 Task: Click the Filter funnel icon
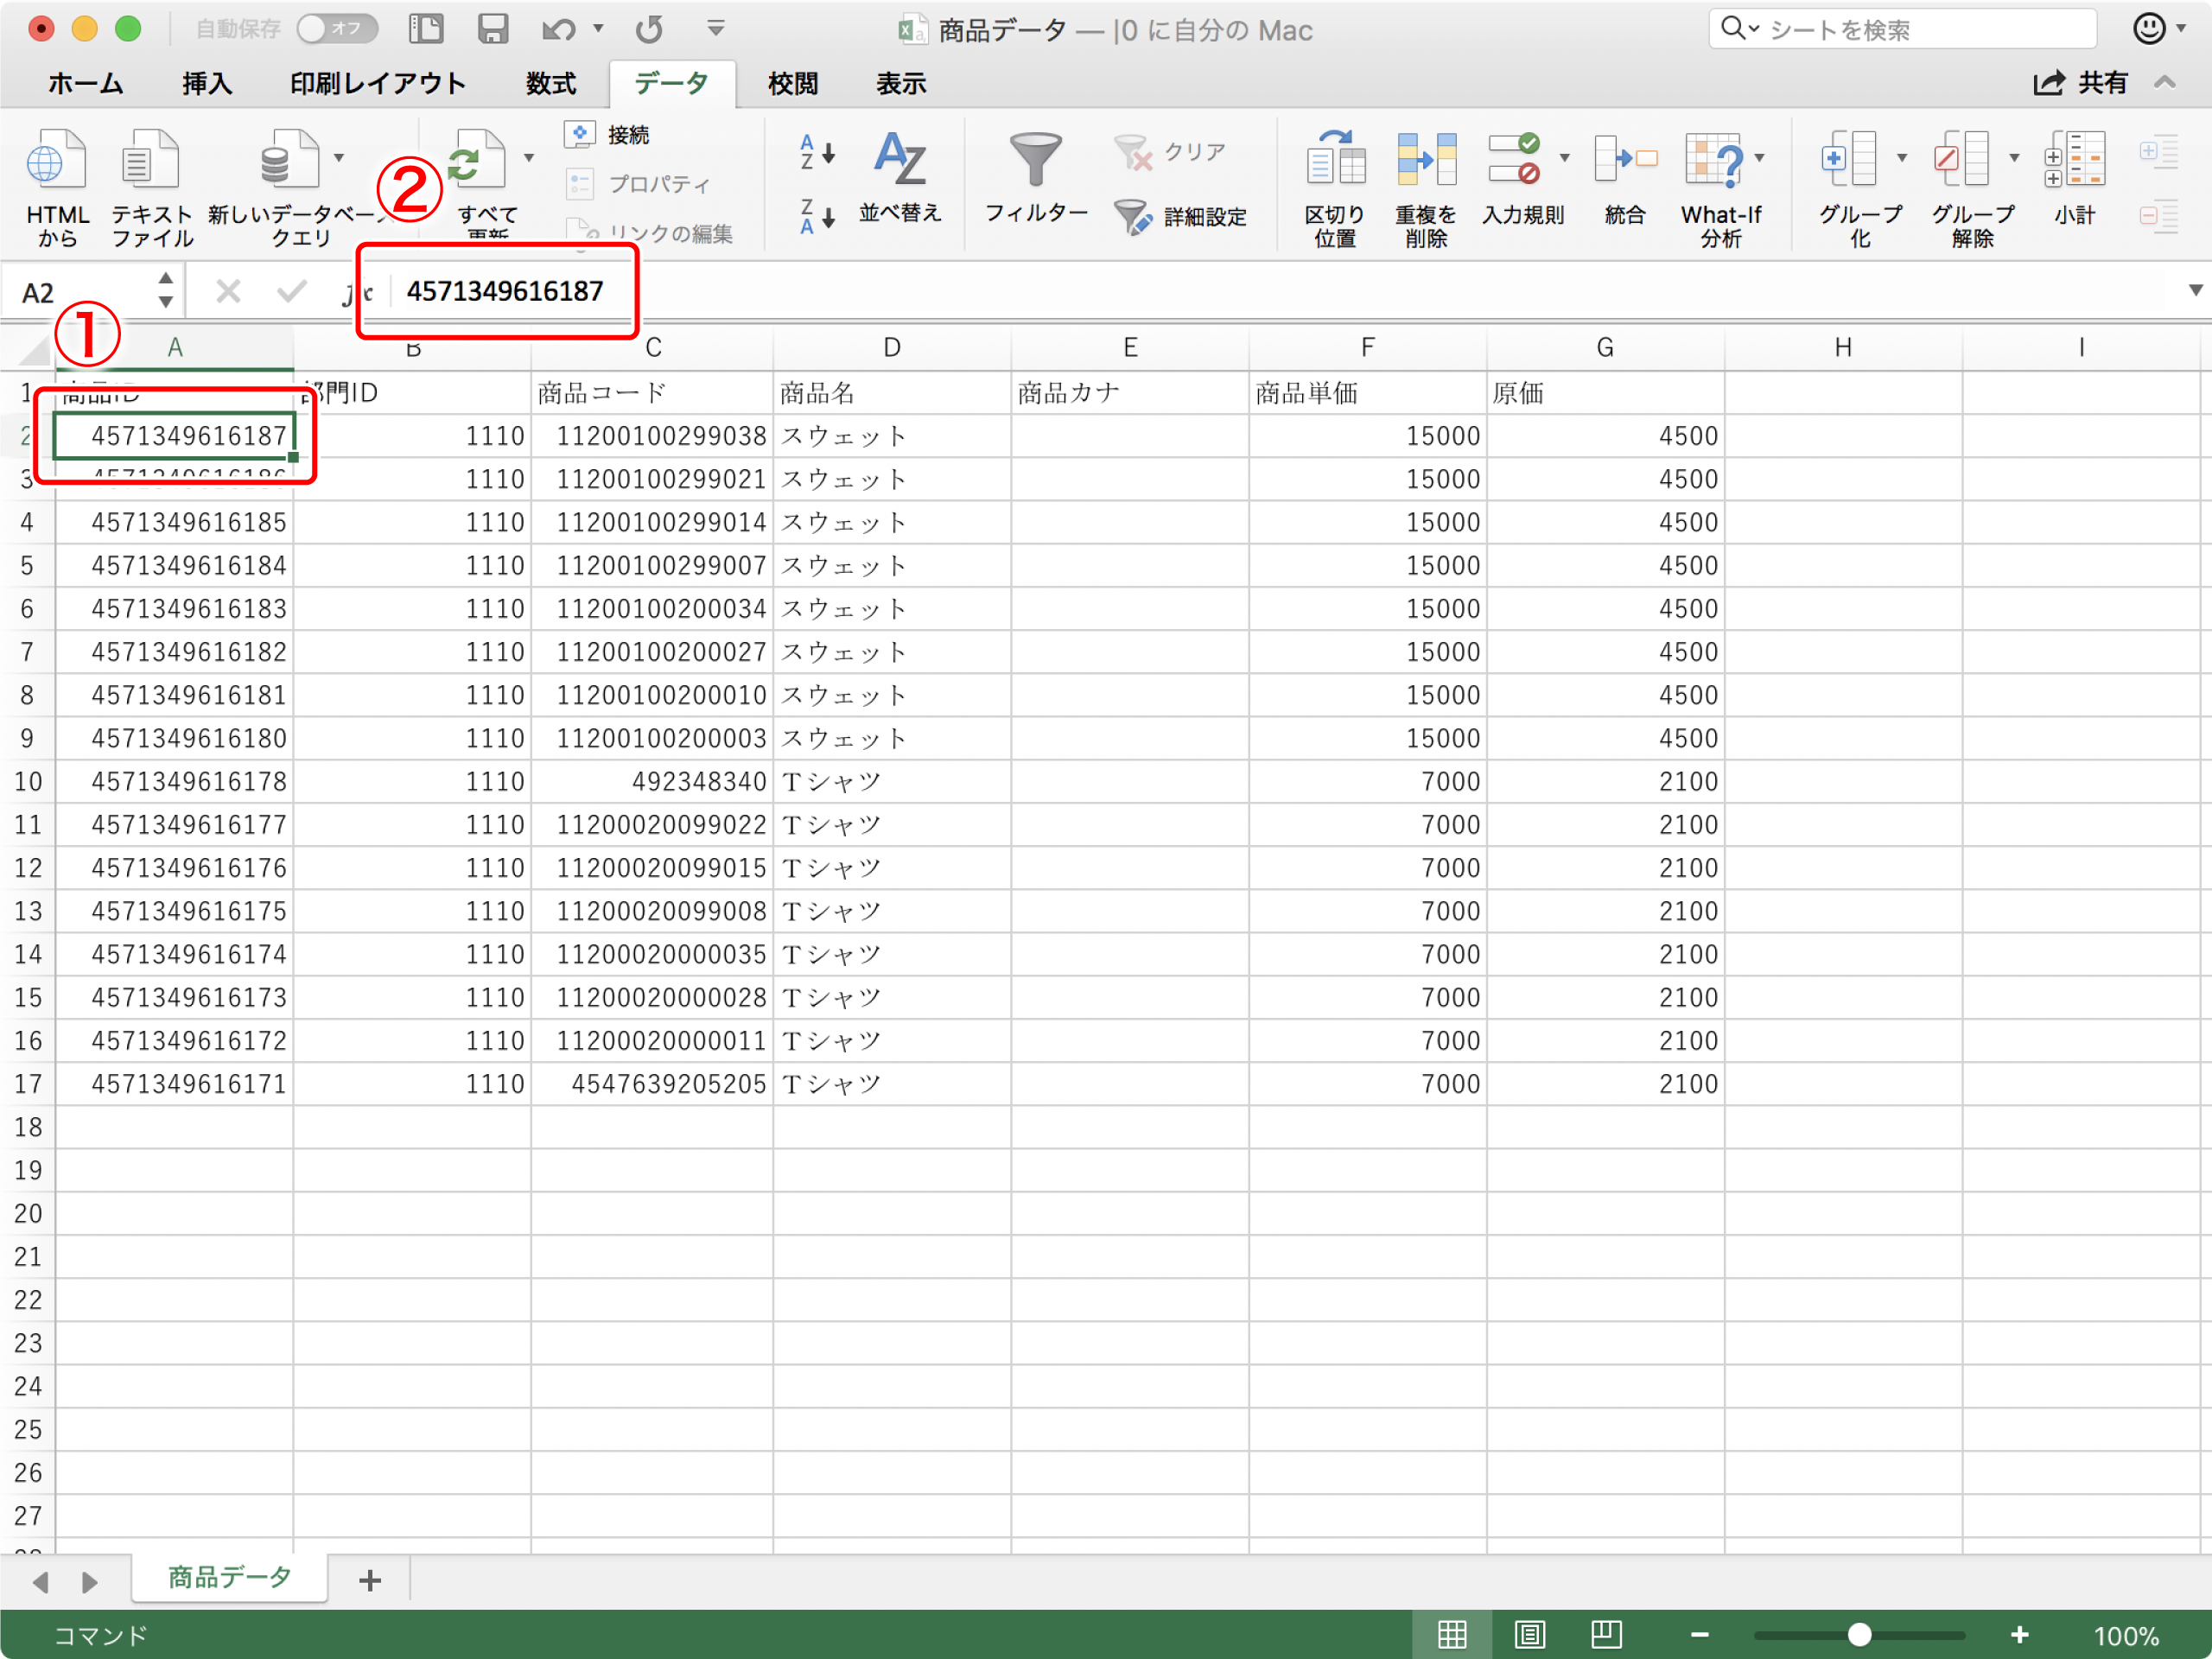tap(1035, 161)
